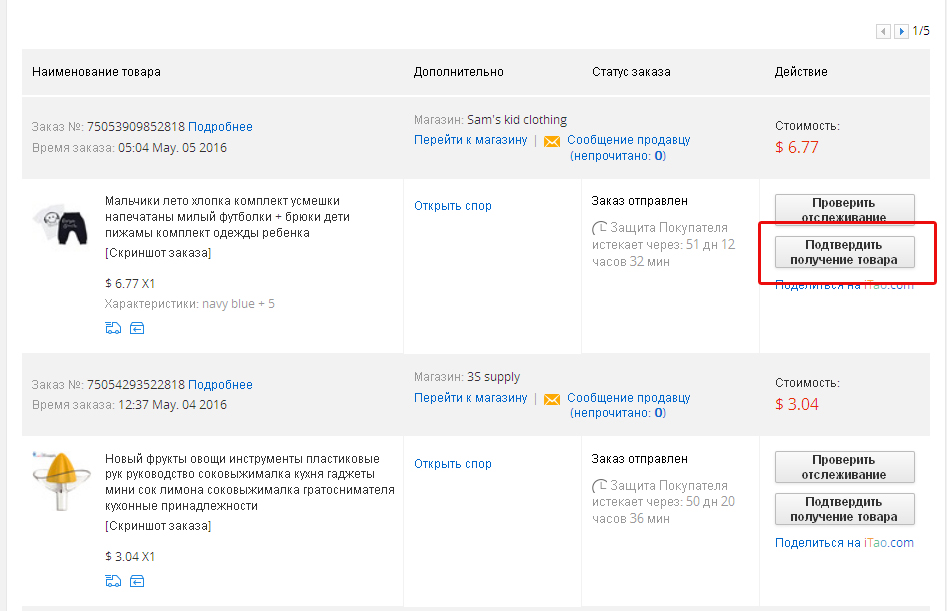
Task: Open a dispute for the juicer order
Action: tap(453, 464)
